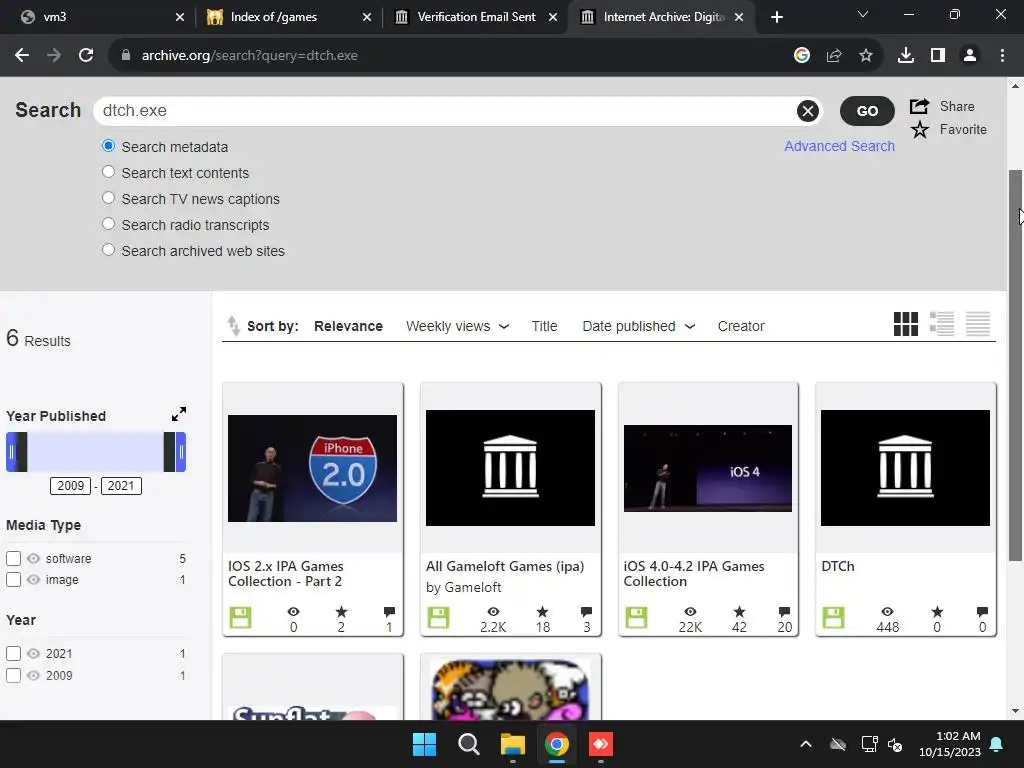Open IOS 2.x IPA Games Collection title

[285, 573]
